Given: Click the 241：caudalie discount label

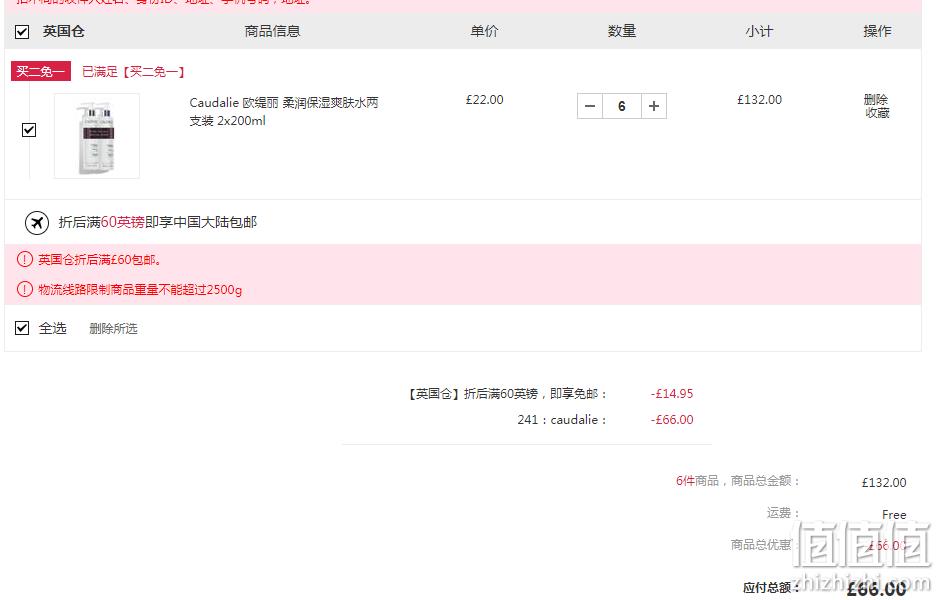Looking at the screenshot, I should (562, 420).
